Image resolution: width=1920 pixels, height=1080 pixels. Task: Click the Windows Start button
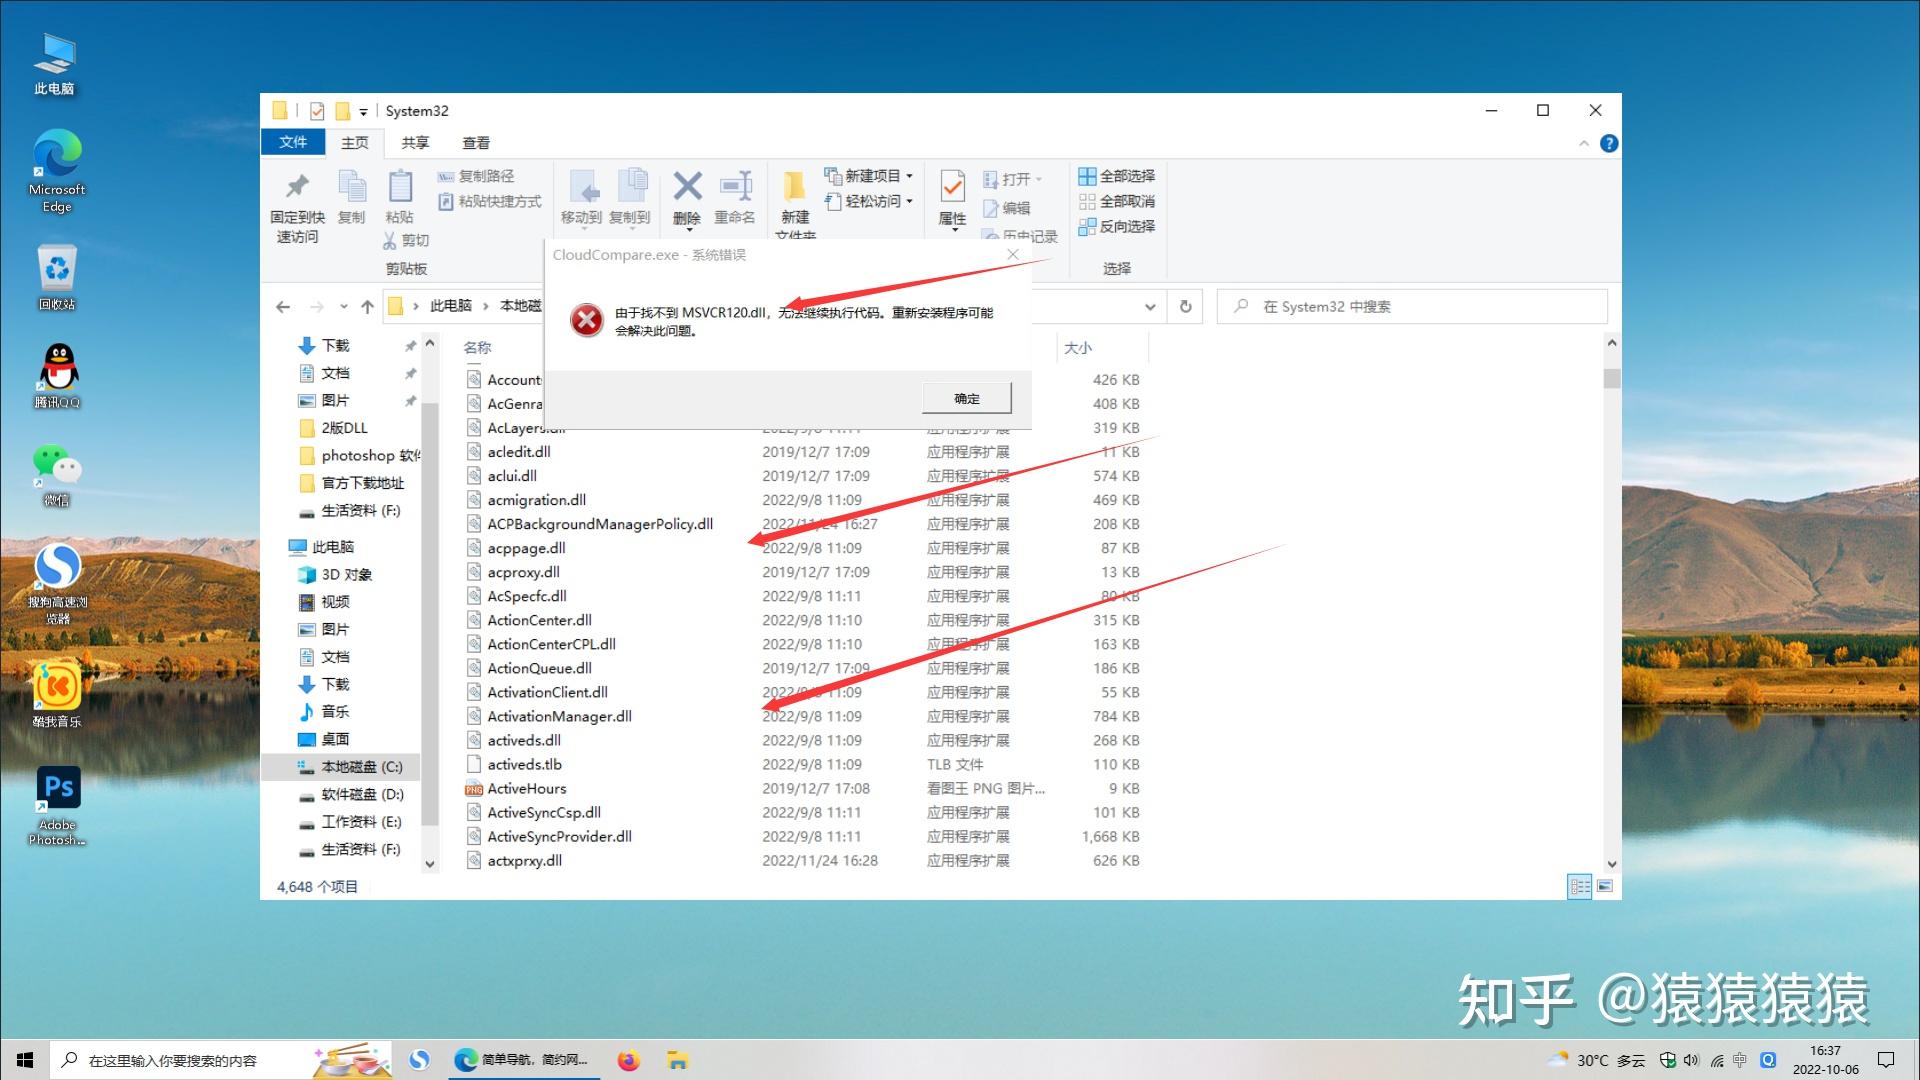click(x=24, y=1061)
